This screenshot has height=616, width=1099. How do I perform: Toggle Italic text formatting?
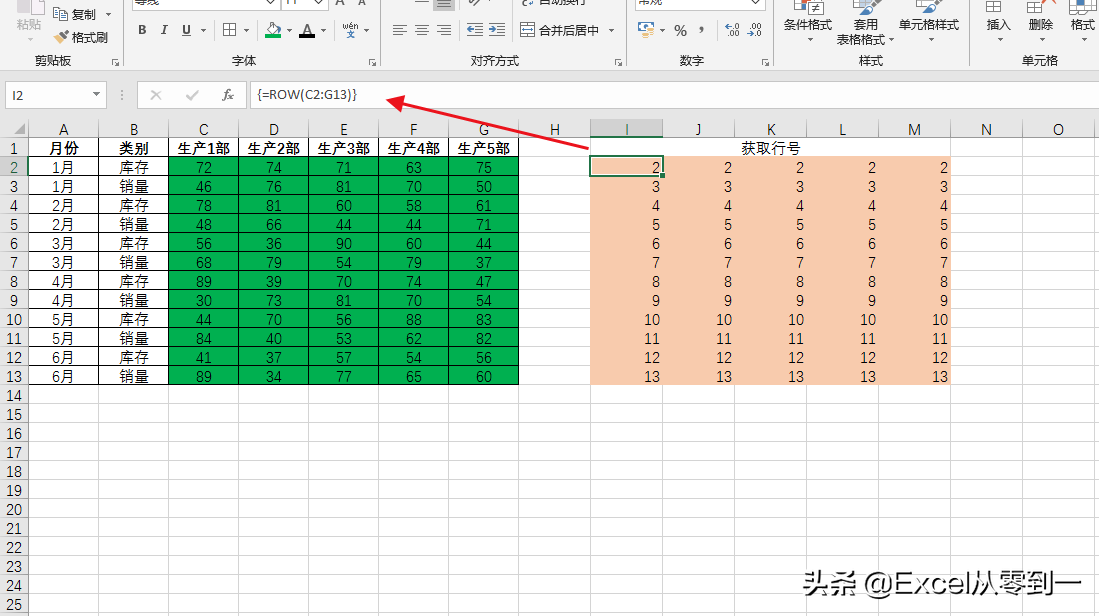tap(164, 30)
